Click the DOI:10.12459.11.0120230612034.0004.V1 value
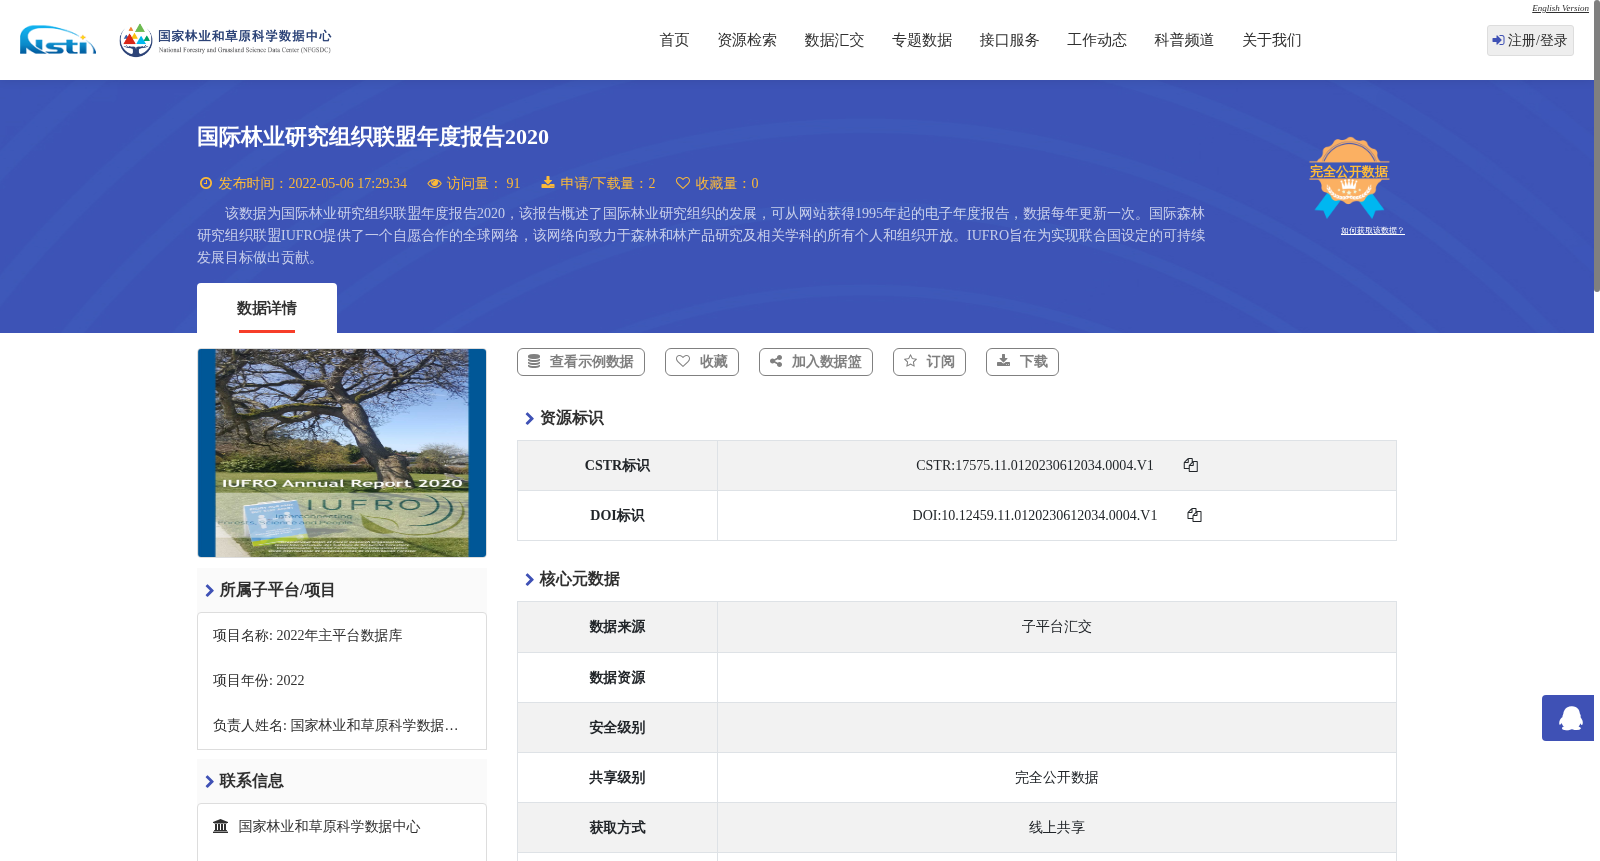The height and width of the screenshot is (861, 1600). tap(1035, 515)
